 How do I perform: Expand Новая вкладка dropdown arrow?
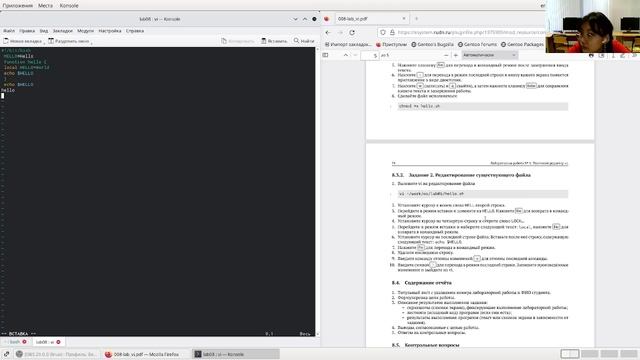coord(44,42)
